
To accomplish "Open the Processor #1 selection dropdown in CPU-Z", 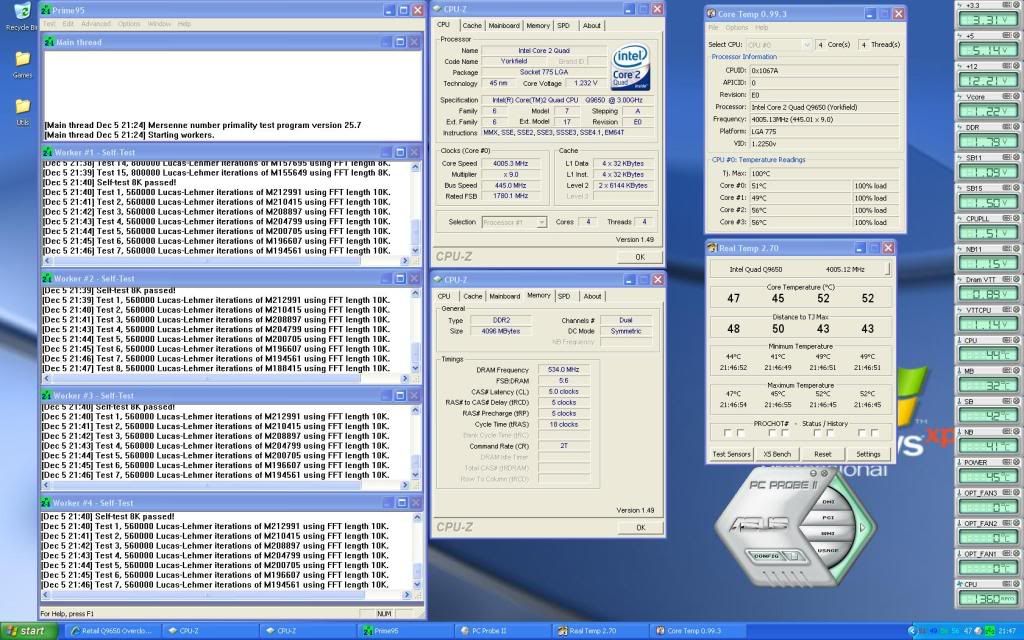I will [513, 222].
